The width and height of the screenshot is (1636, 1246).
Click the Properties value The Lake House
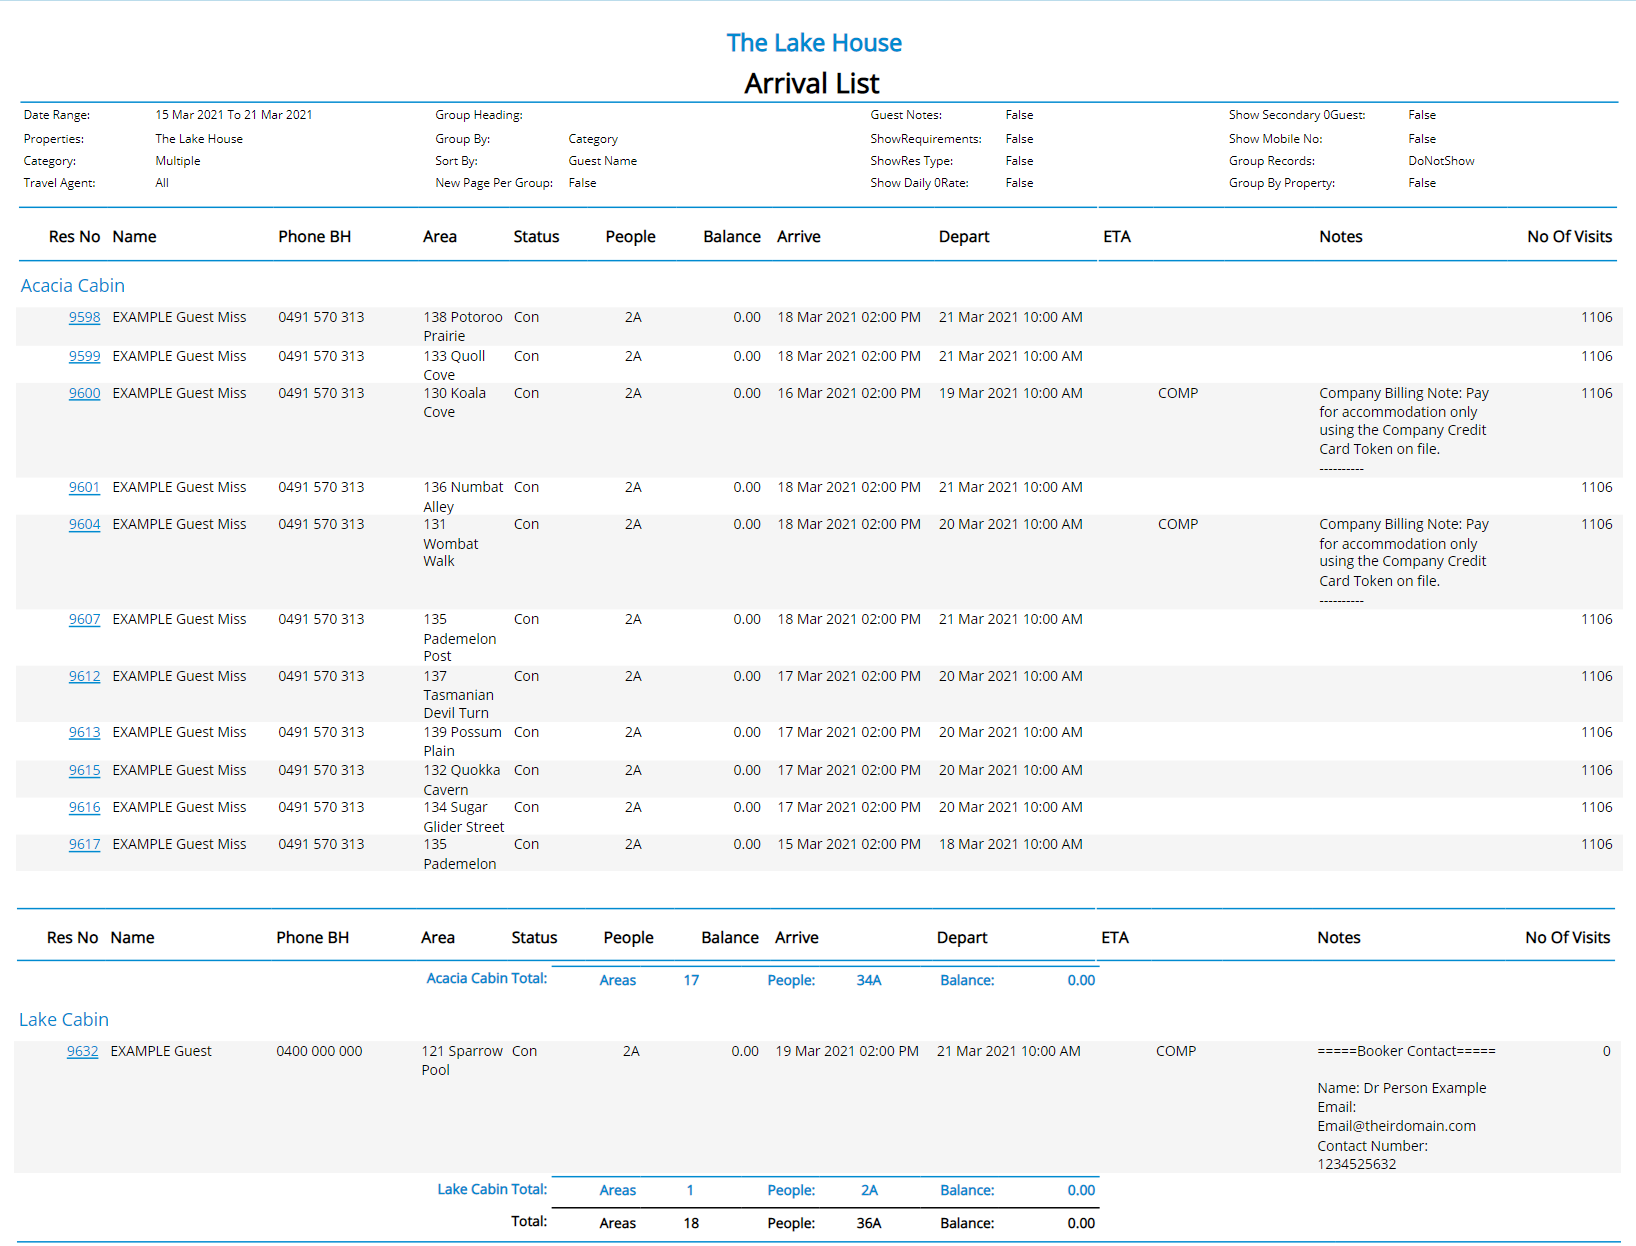pyautogui.click(x=199, y=139)
